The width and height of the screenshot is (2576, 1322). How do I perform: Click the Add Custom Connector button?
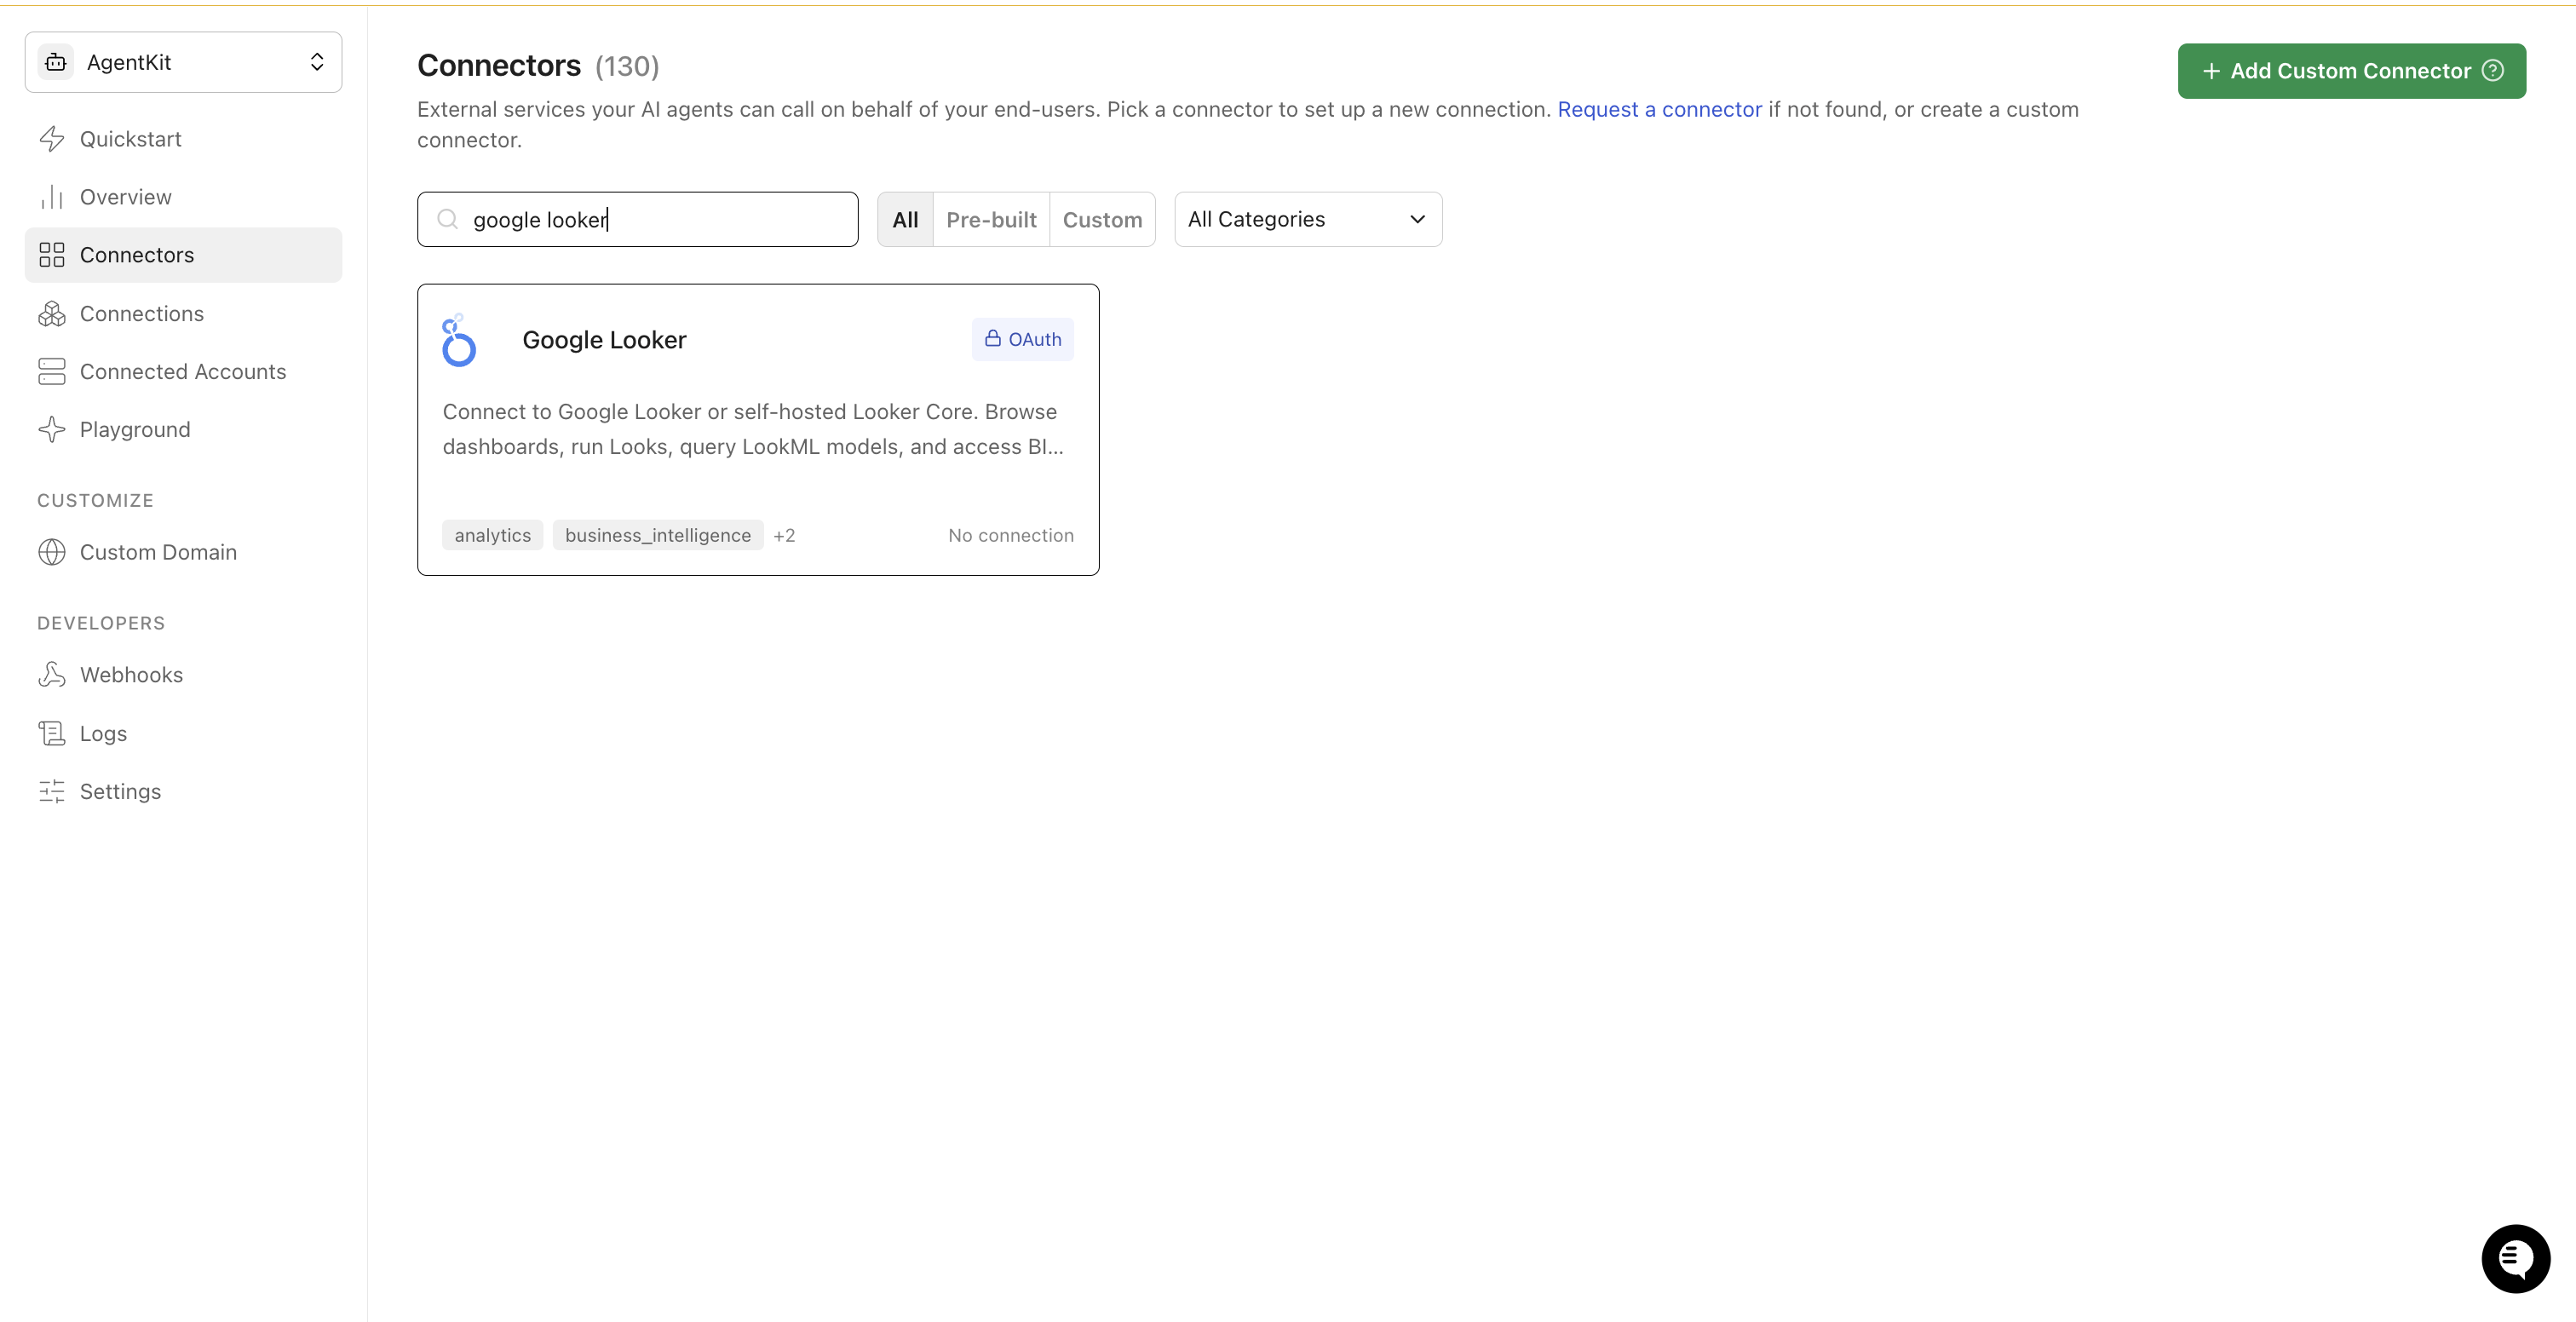point(2351,71)
